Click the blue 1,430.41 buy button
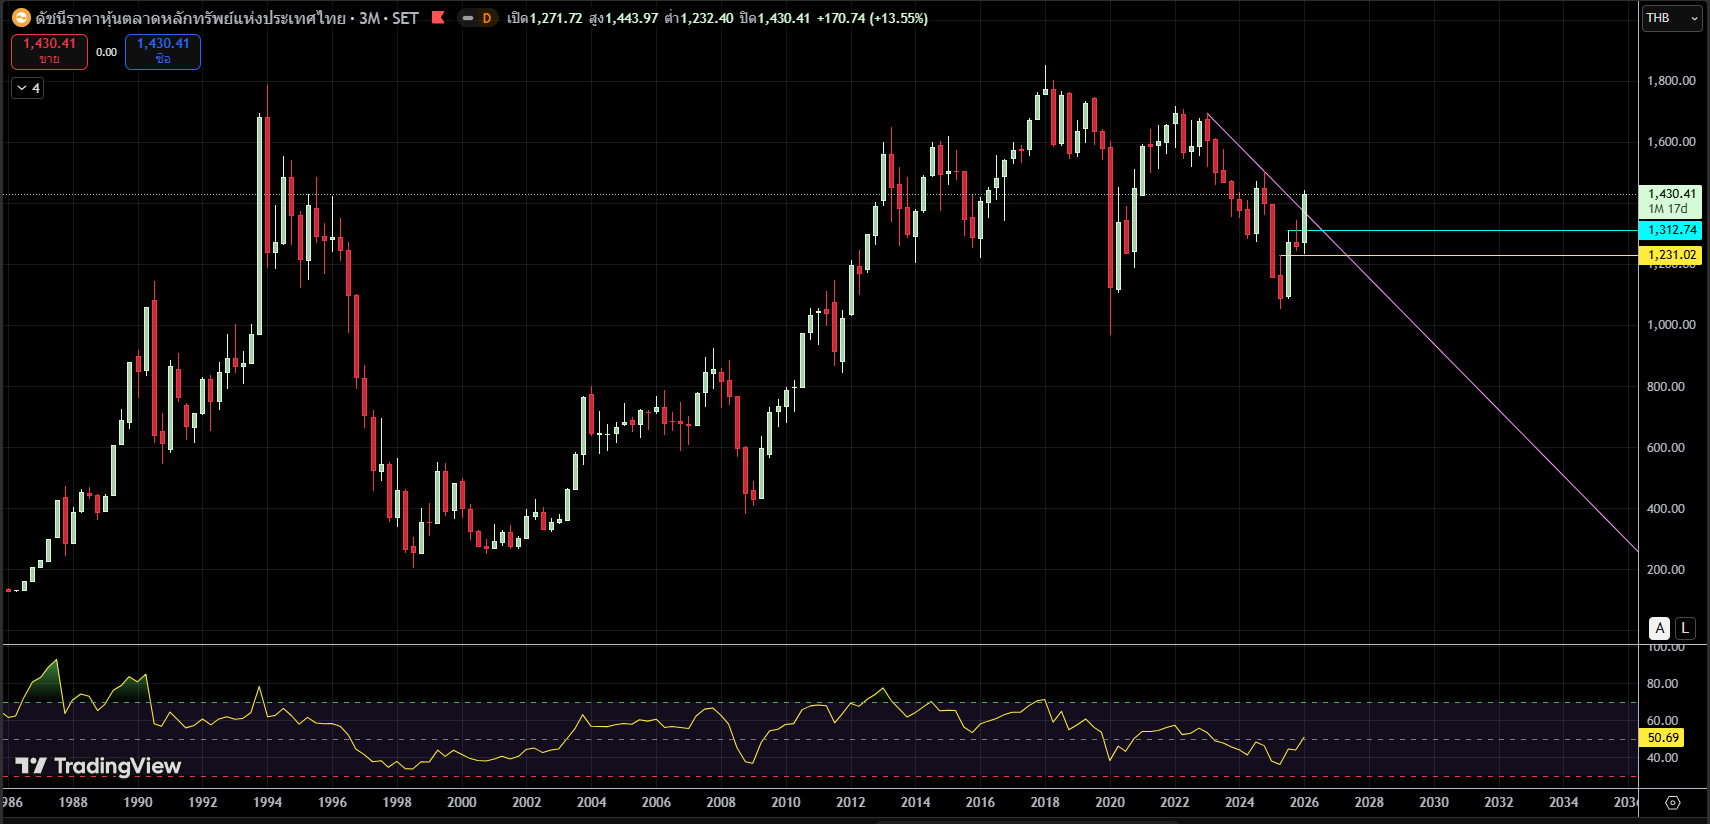 coord(163,51)
